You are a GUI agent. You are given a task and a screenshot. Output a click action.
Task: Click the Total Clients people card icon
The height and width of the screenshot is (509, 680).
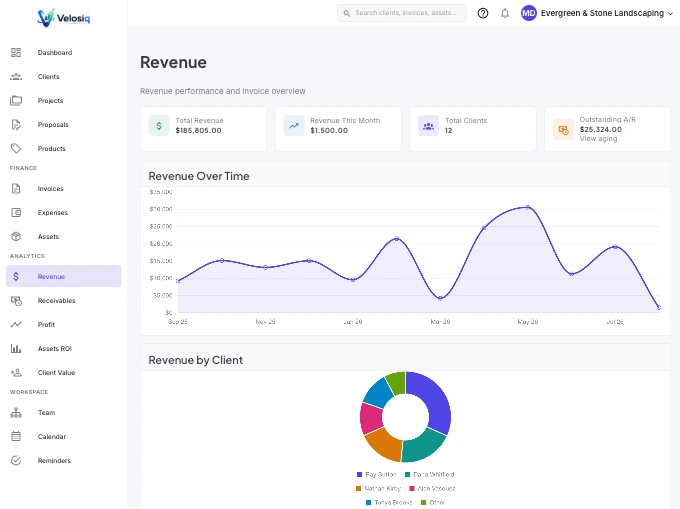tap(428, 126)
